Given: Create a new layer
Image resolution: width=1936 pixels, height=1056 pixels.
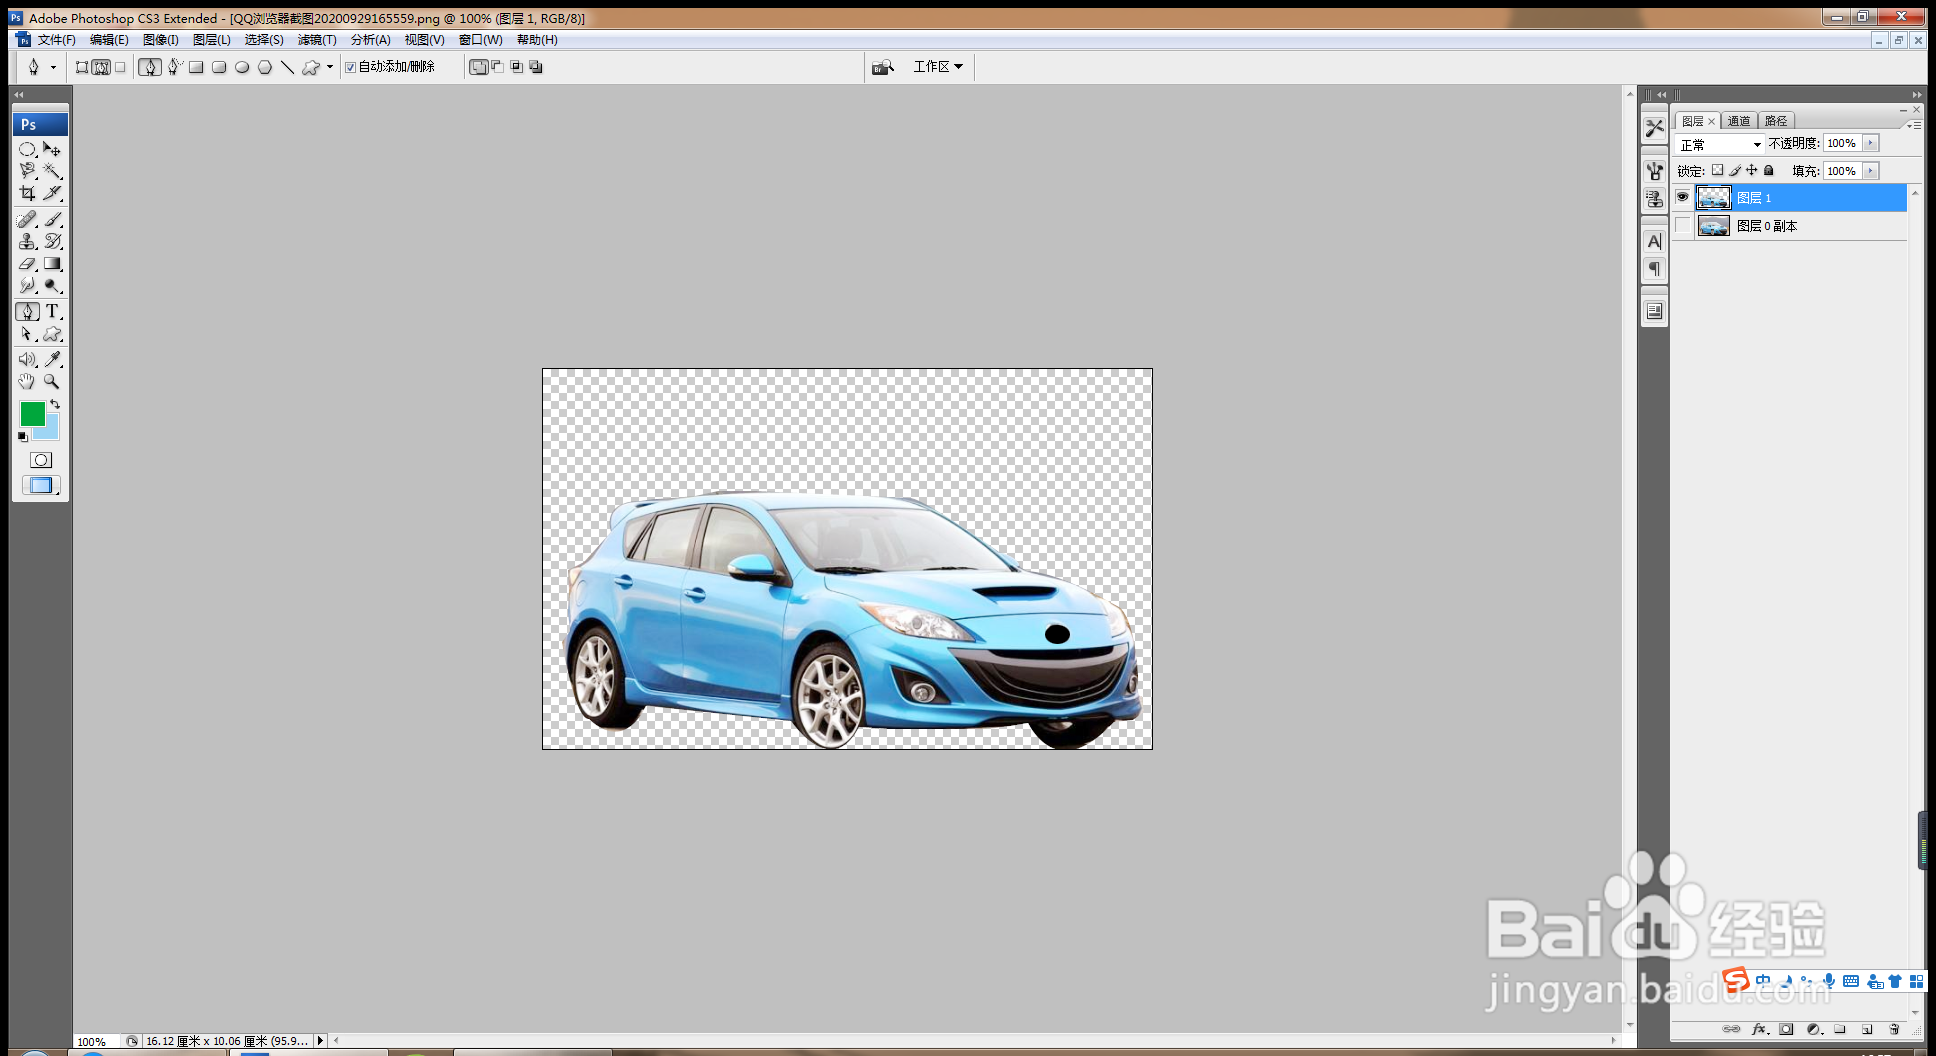Looking at the screenshot, I should tap(1867, 1029).
